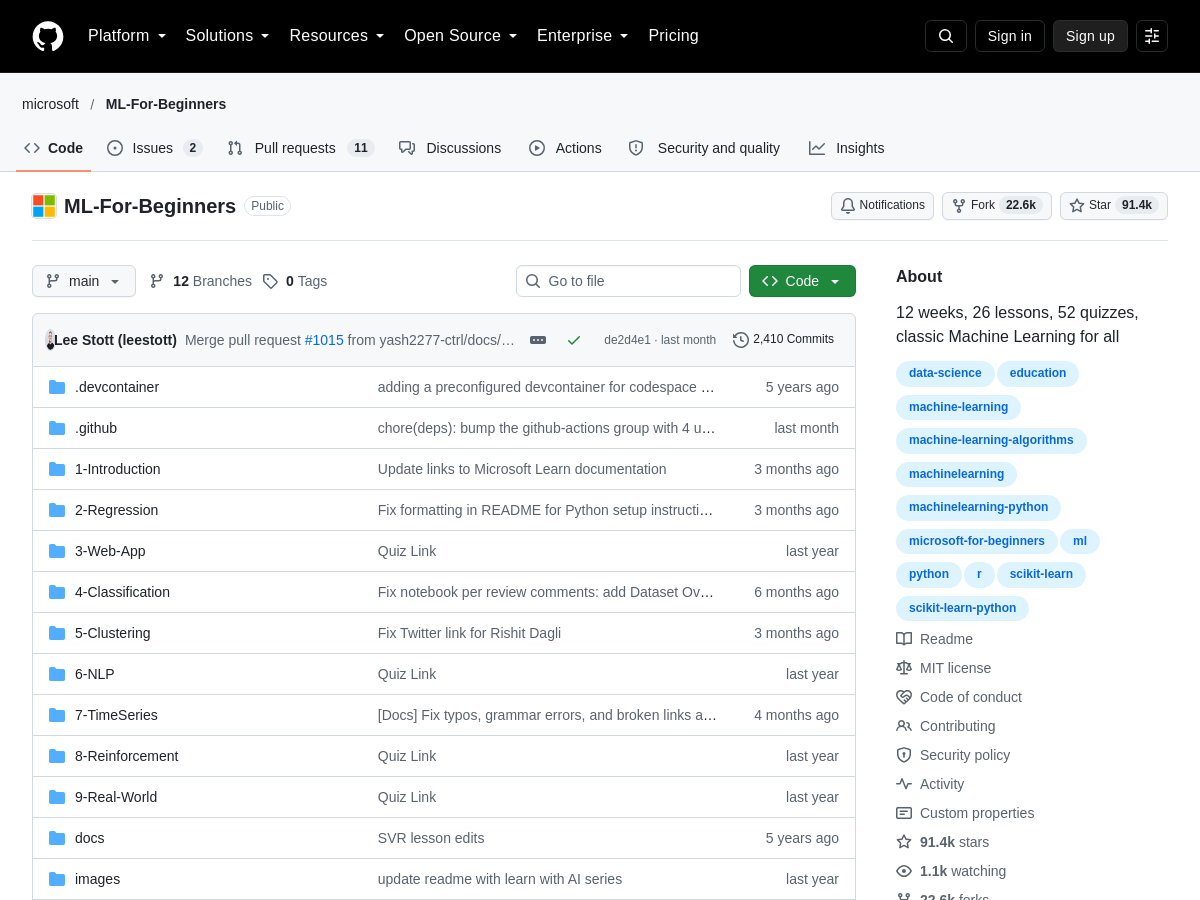Image resolution: width=1200 pixels, height=900 pixels.
Task: Open the appearance settings sliders icon
Action: click(x=1152, y=36)
